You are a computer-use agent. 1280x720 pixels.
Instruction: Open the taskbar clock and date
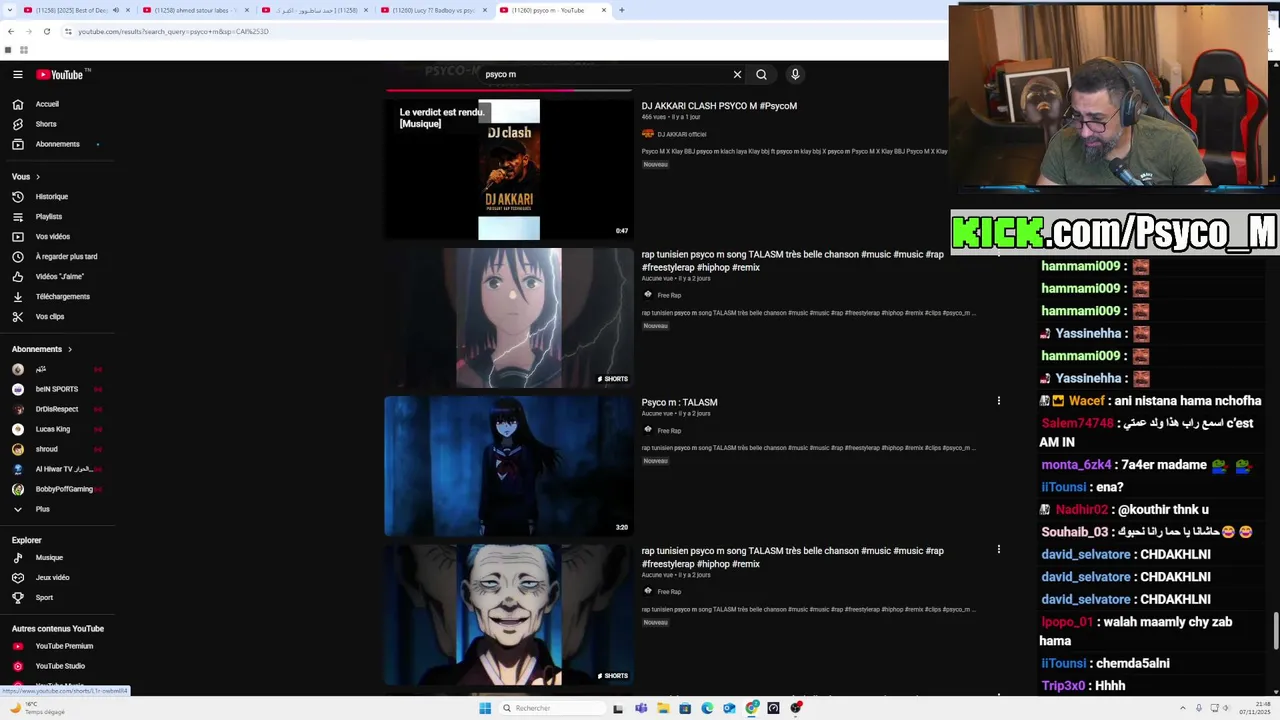[x=1256, y=708]
